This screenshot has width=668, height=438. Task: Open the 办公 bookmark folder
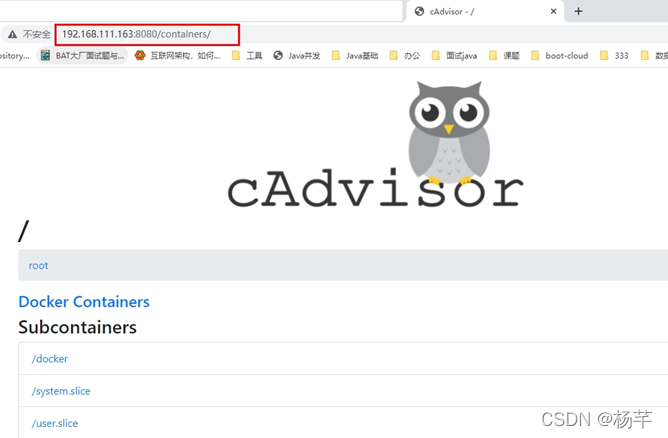405,55
